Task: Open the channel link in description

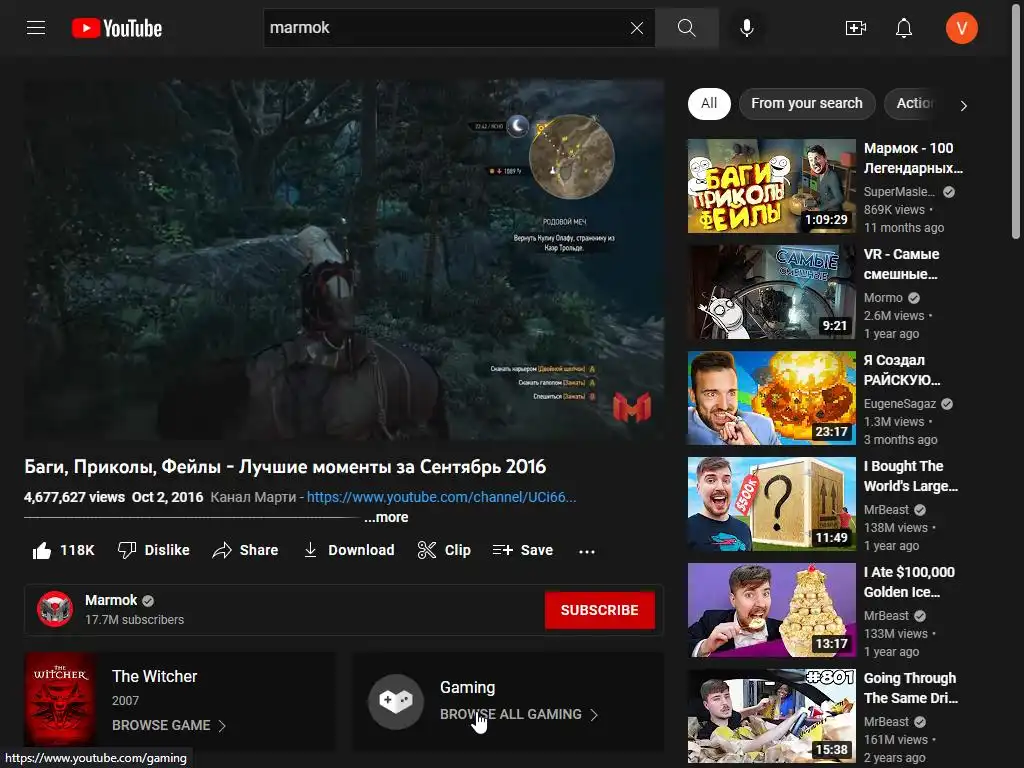Action: [x=441, y=497]
